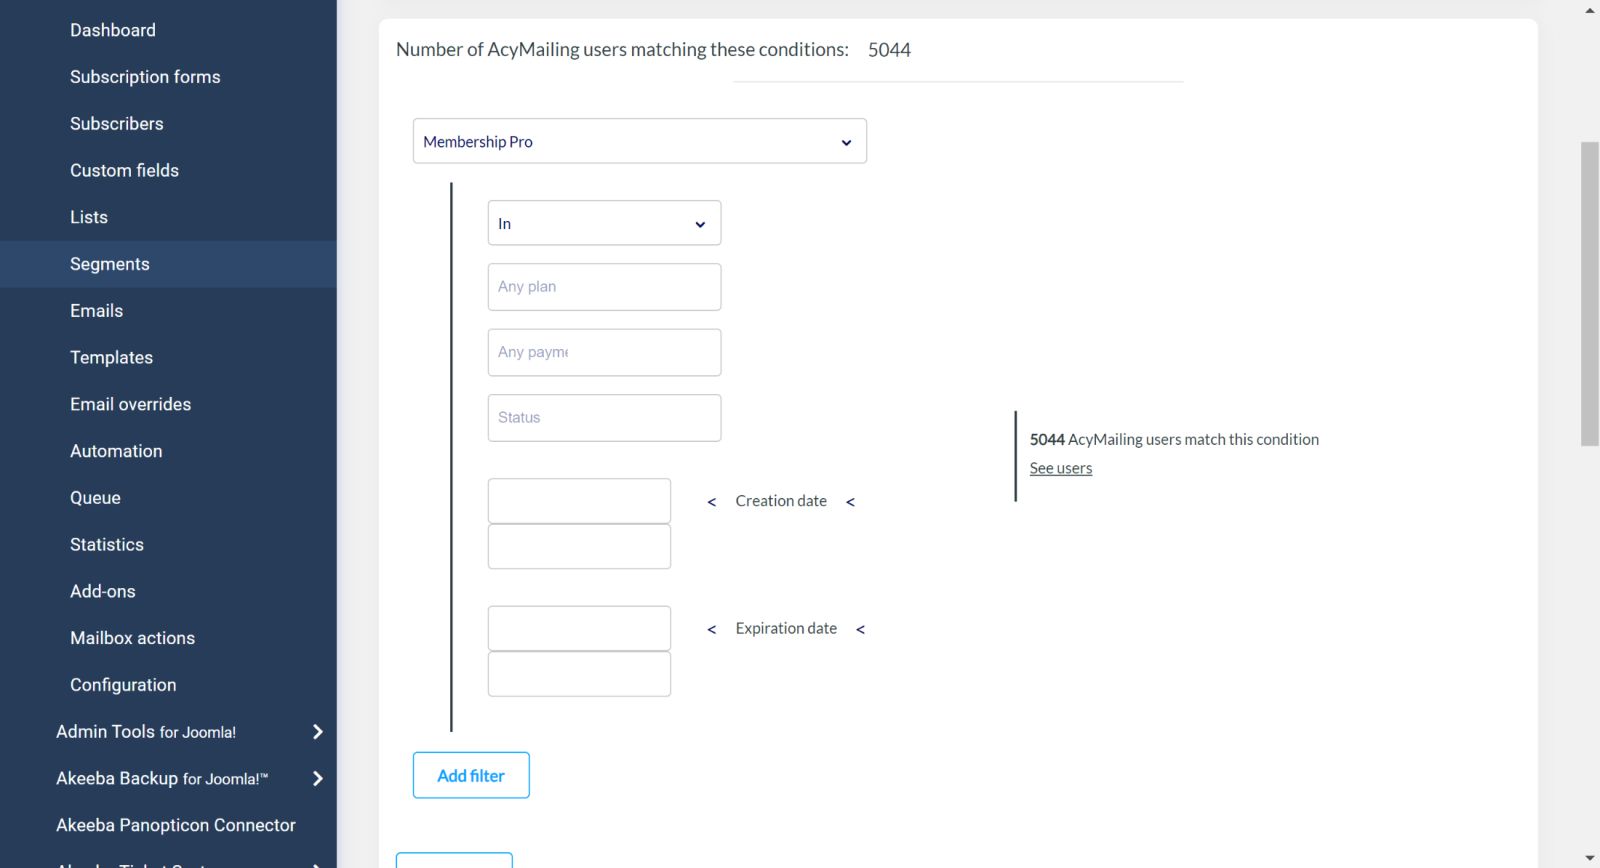The image size is (1600, 868).
Task: Click the Add filter button
Action: pos(471,775)
